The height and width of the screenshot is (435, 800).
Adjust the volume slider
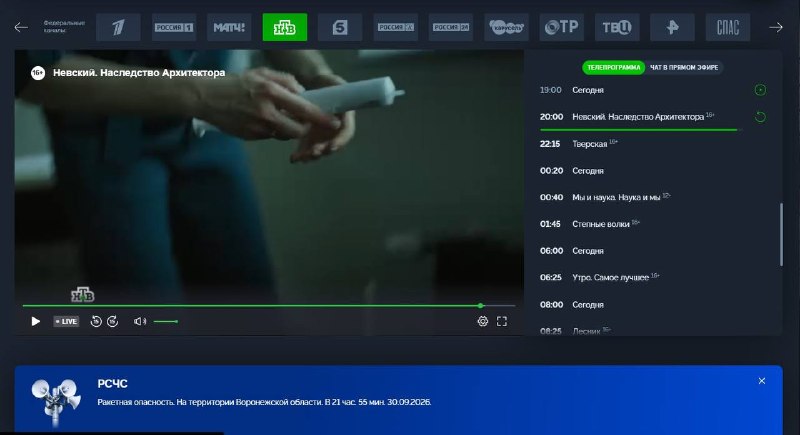tap(166, 321)
